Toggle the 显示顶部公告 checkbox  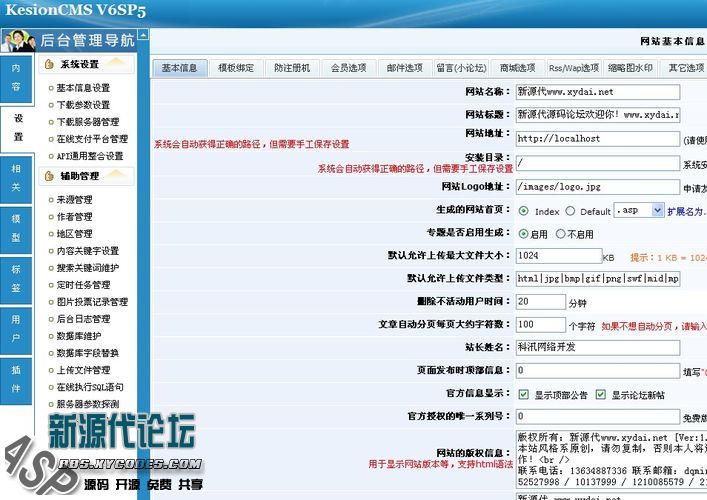(523, 395)
